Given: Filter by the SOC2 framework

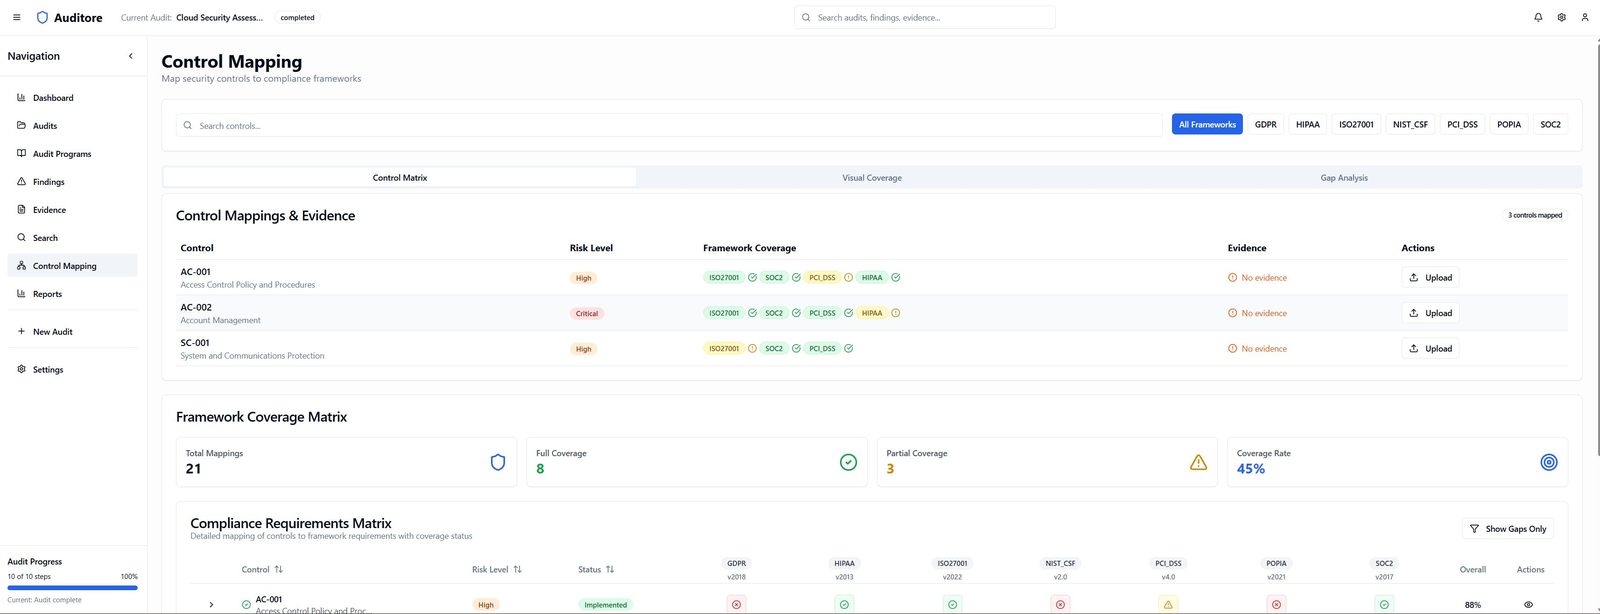Looking at the screenshot, I should [1550, 125].
